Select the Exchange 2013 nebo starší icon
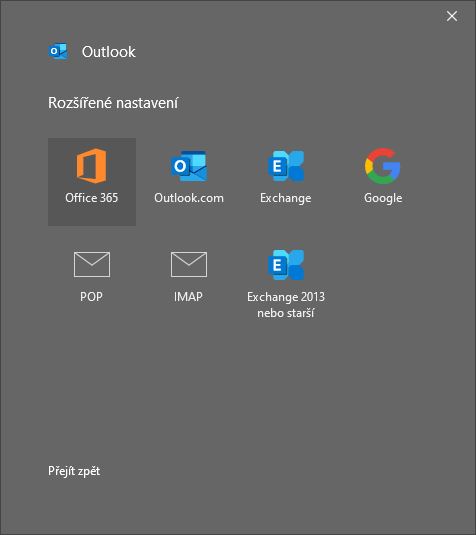Image resolution: width=476 pixels, height=535 pixels. point(286,265)
